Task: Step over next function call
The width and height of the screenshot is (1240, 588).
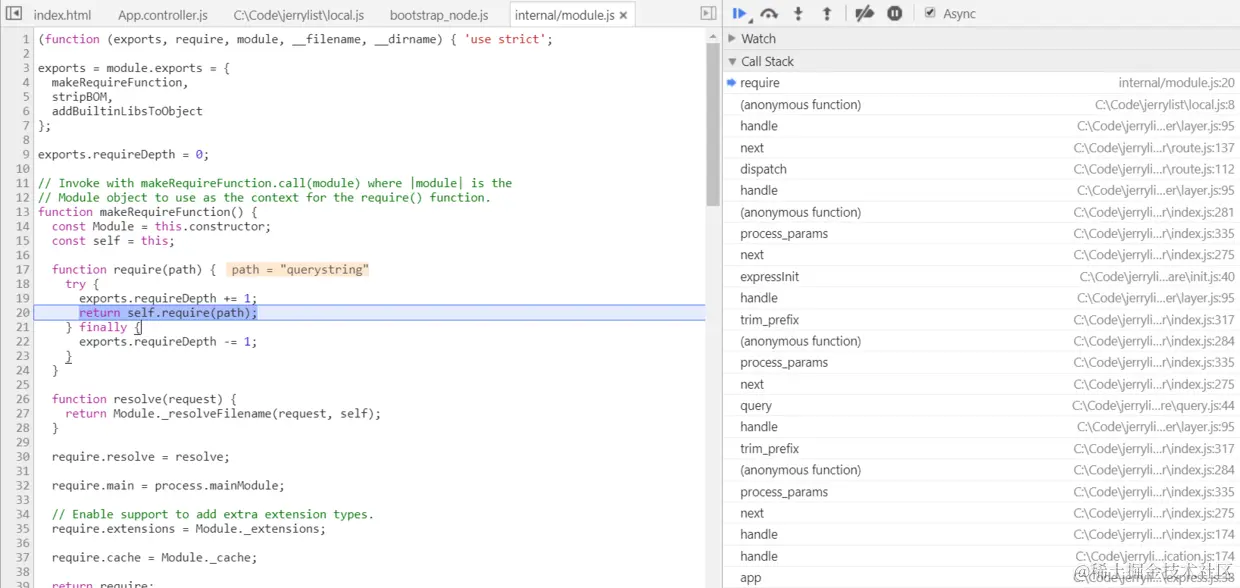Action: click(x=769, y=14)
